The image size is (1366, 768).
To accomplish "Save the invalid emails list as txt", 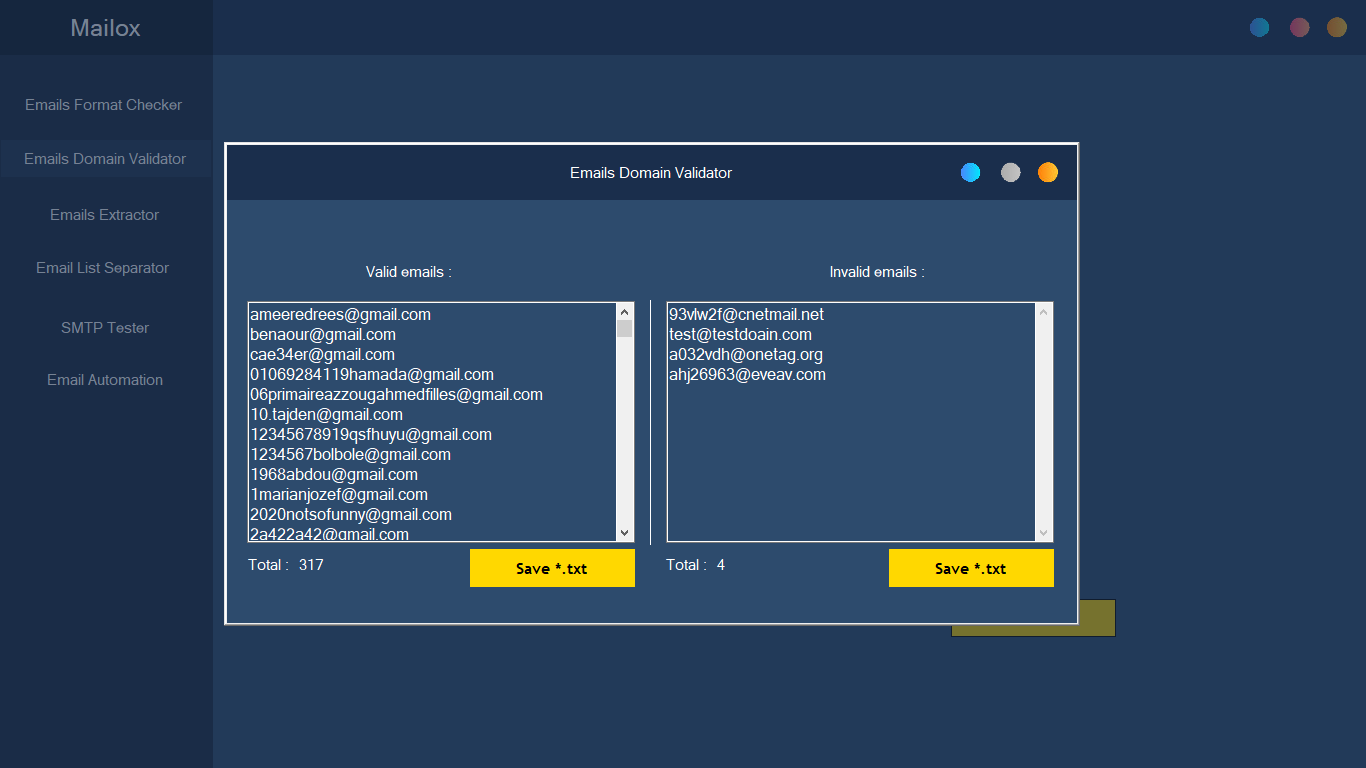I will point(971,567).
